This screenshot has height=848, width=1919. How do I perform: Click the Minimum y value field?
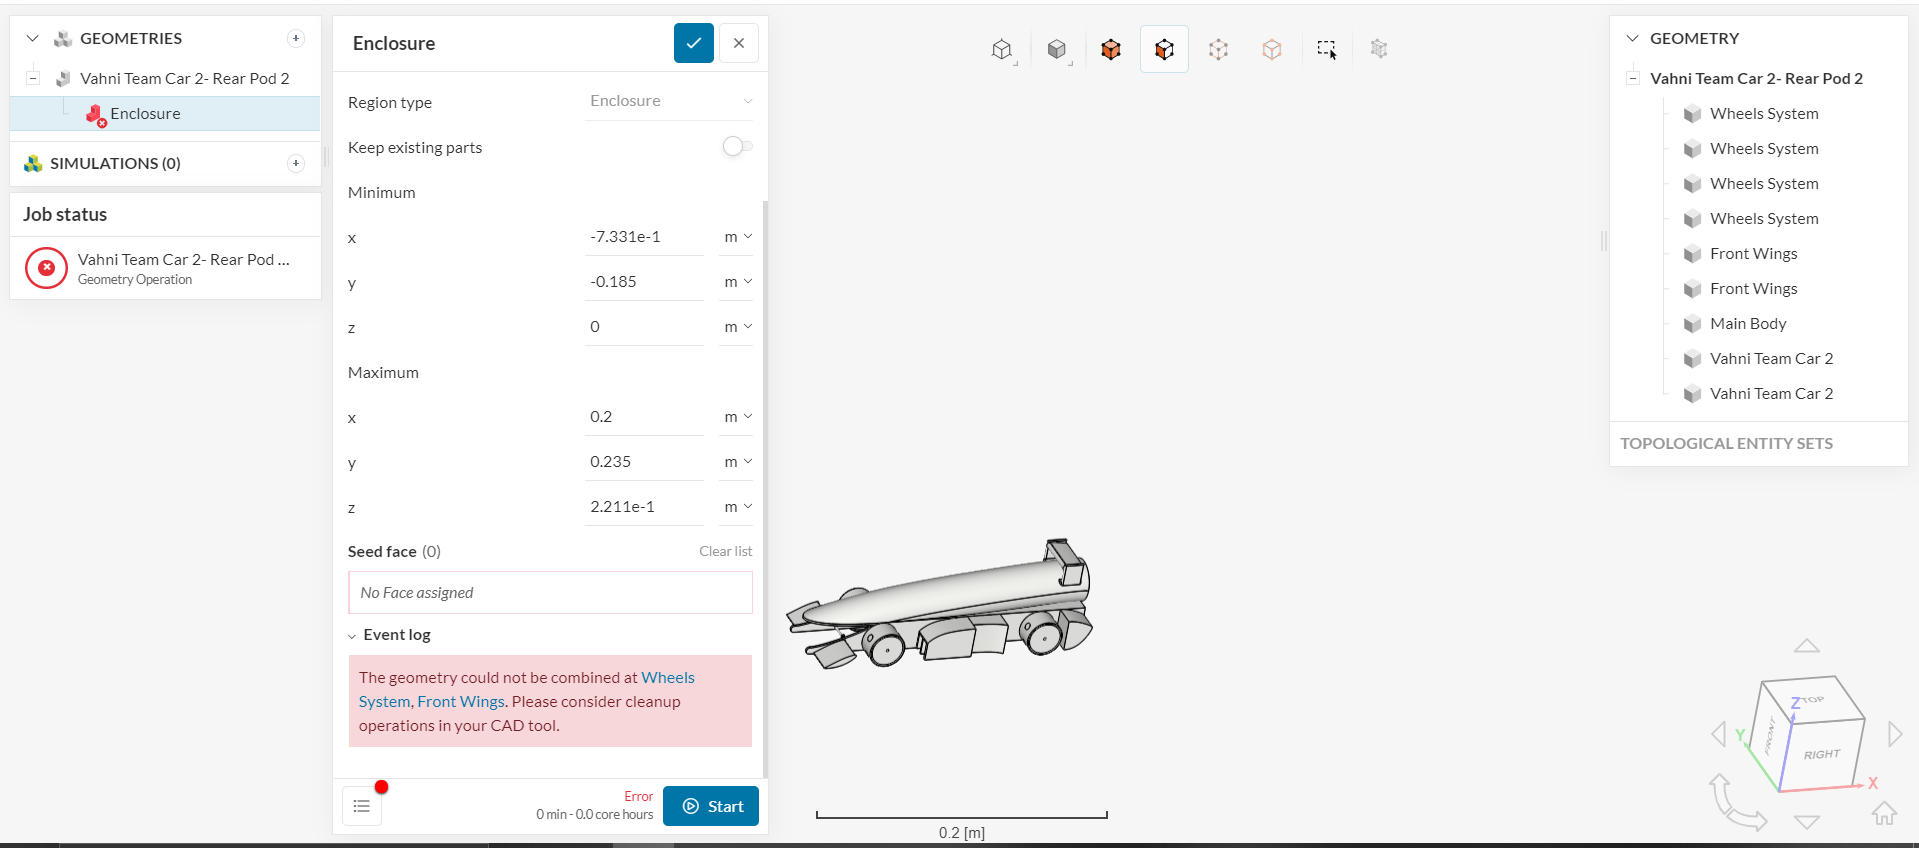(x=644, y=282)
